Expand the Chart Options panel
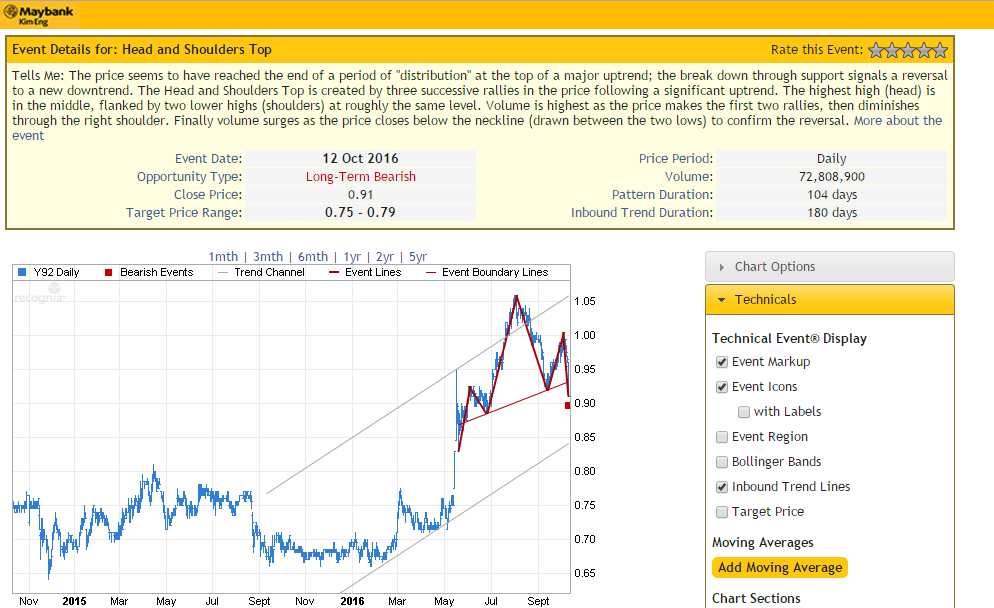Viewport: 994px width, 608px height. coord(829,267)
